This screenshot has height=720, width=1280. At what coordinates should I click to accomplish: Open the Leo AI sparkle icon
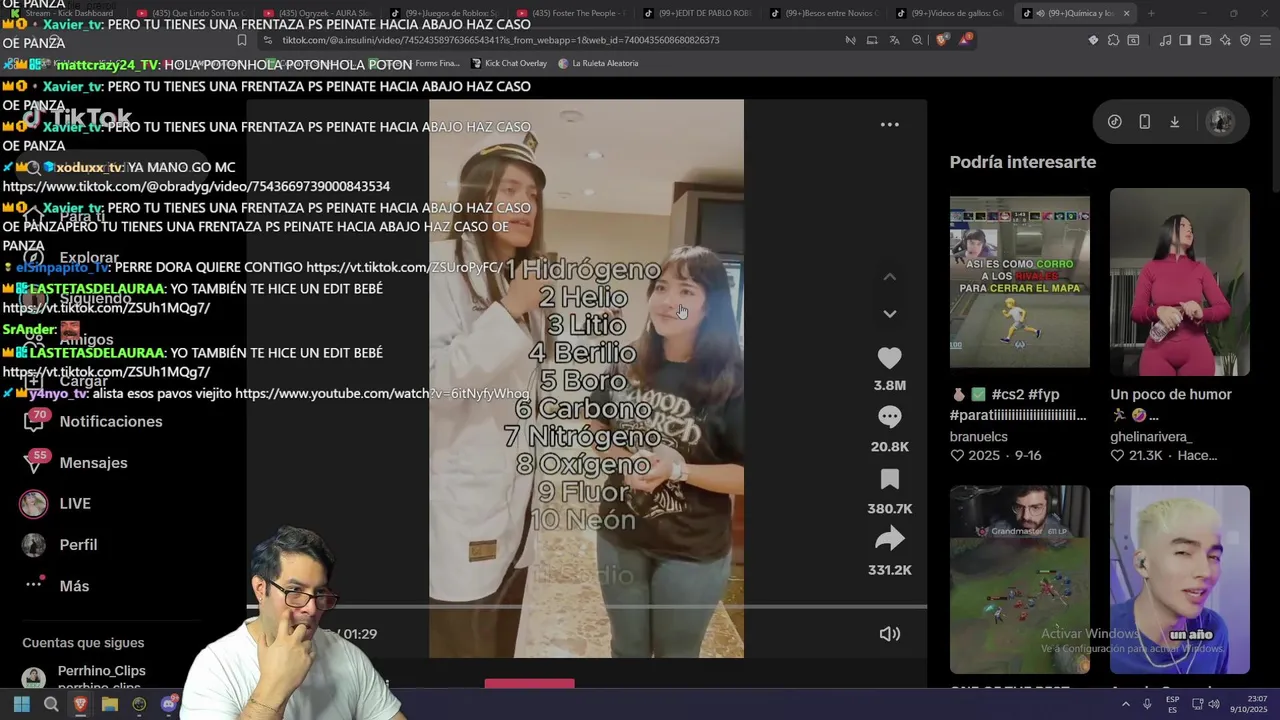pos(1225,40)
